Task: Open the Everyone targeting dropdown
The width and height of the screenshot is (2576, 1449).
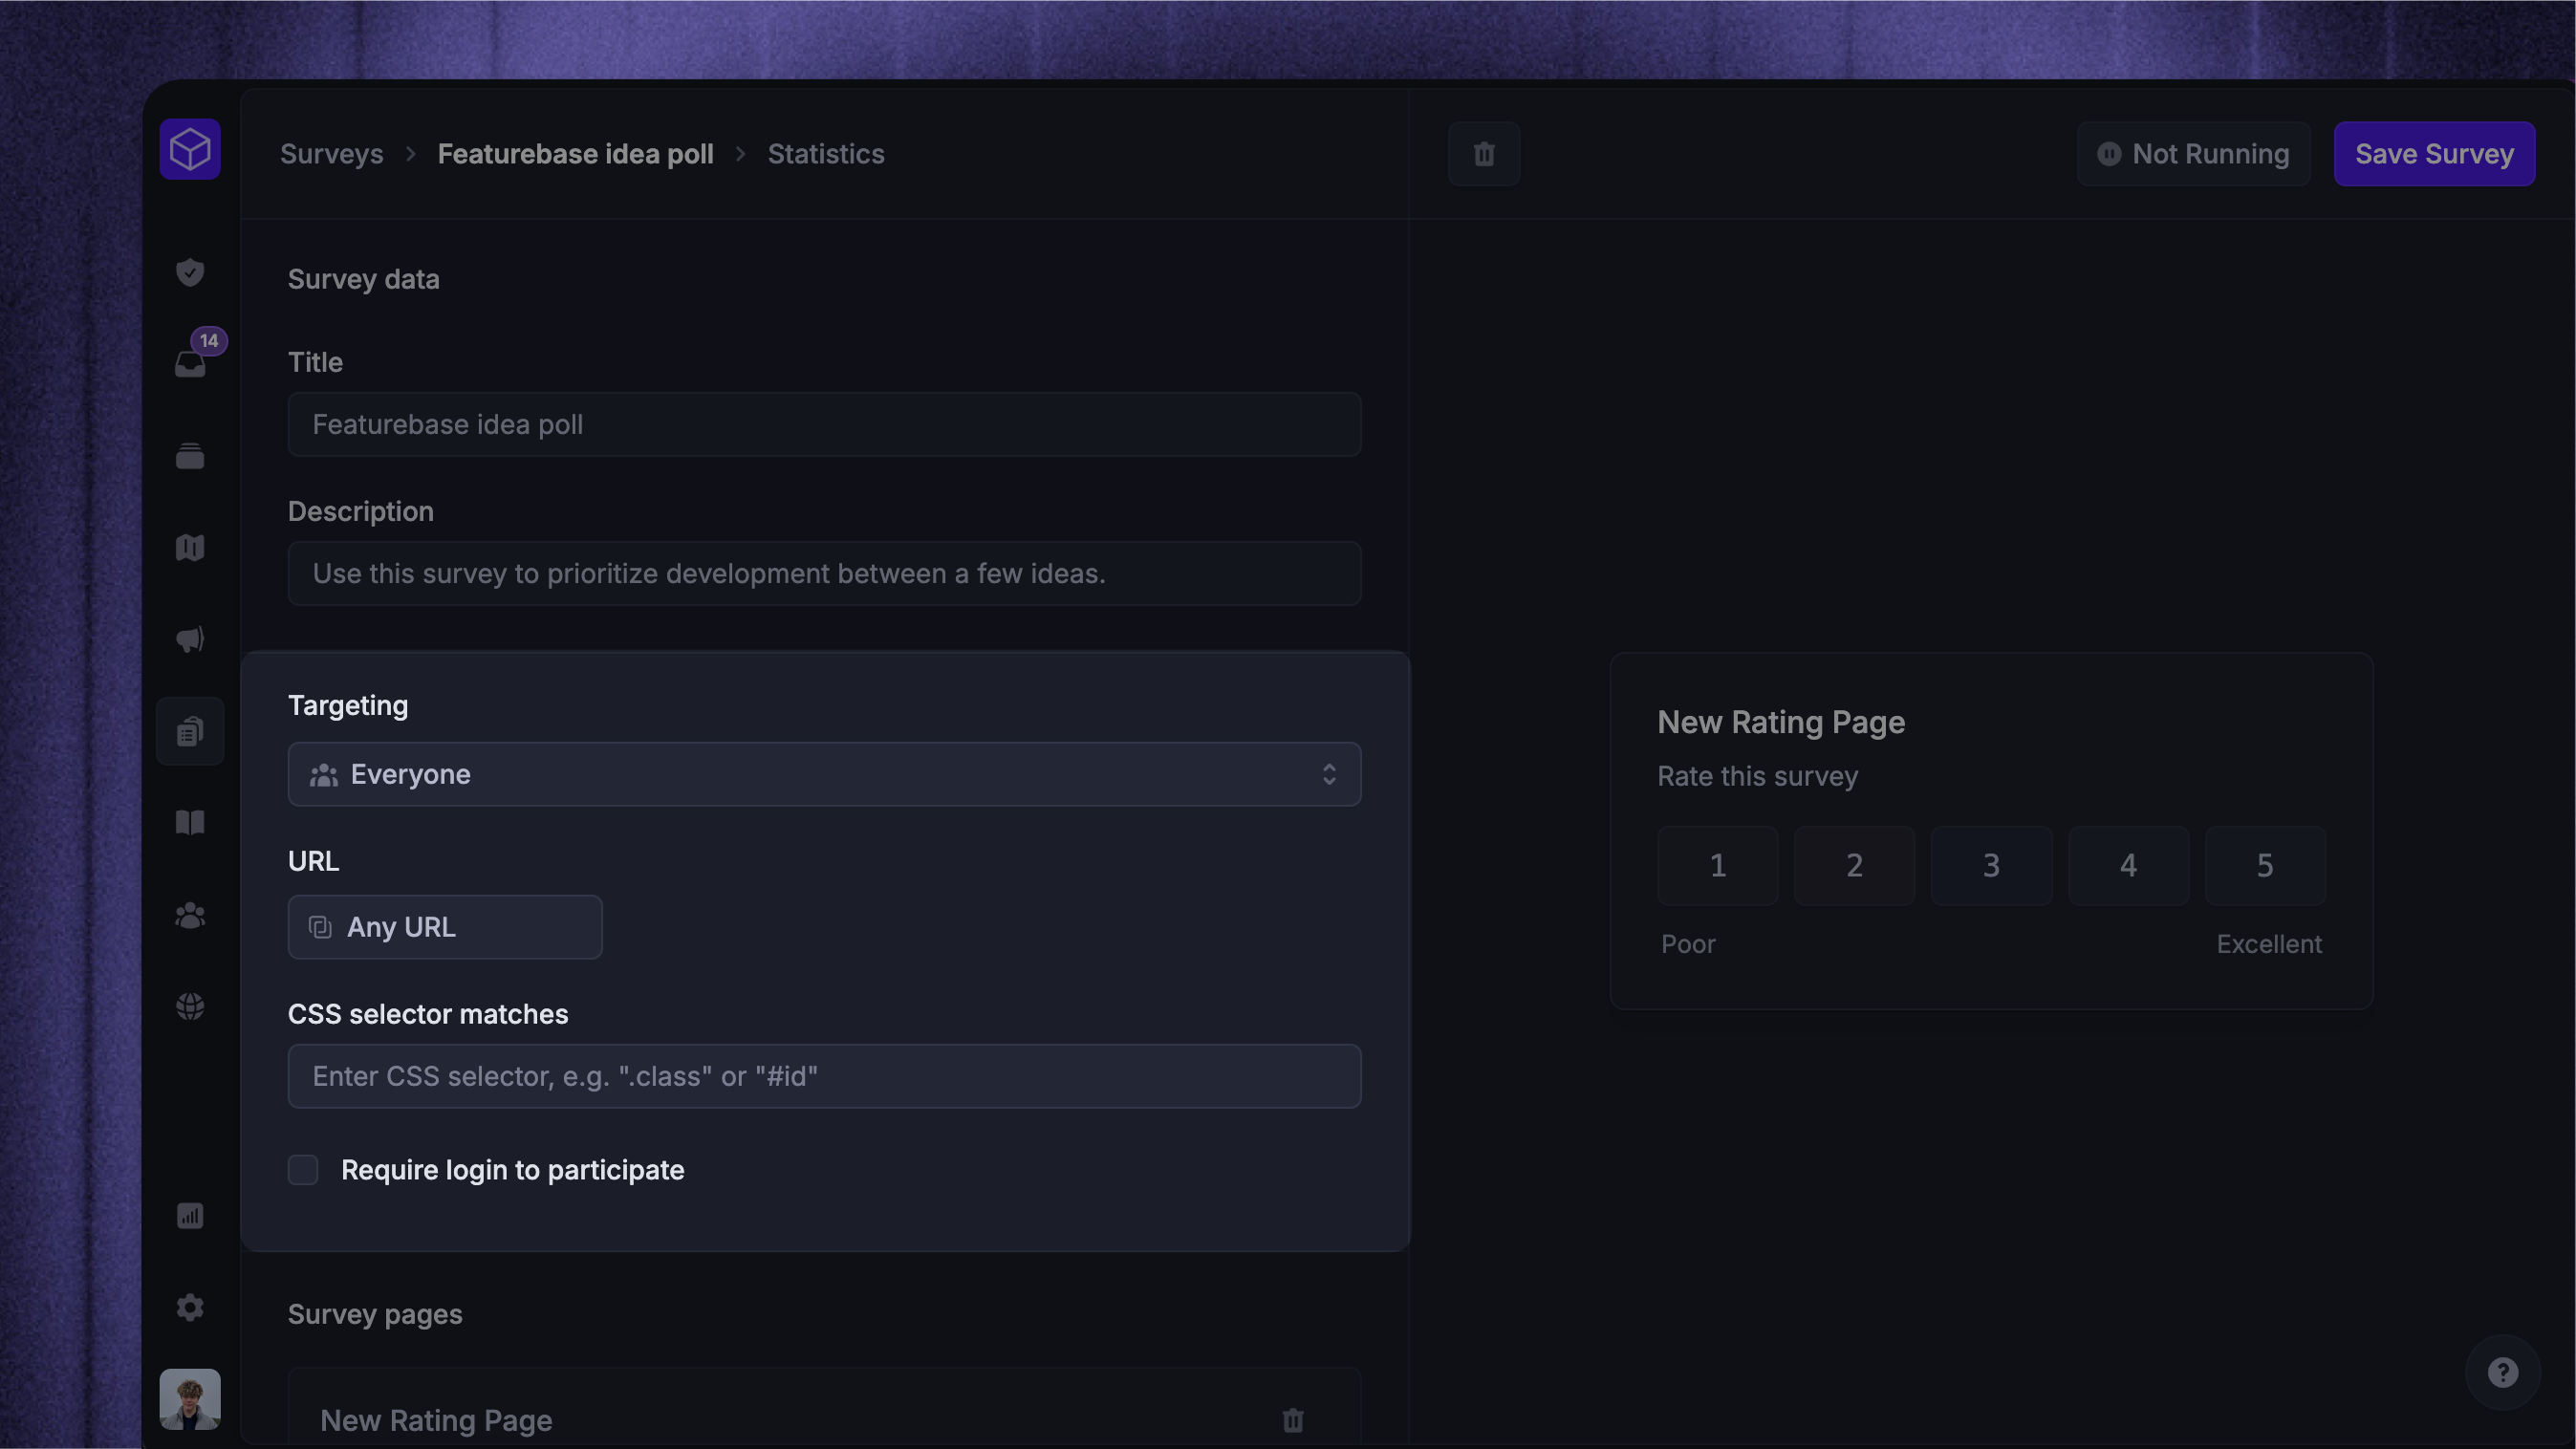Action: [824, 774]
